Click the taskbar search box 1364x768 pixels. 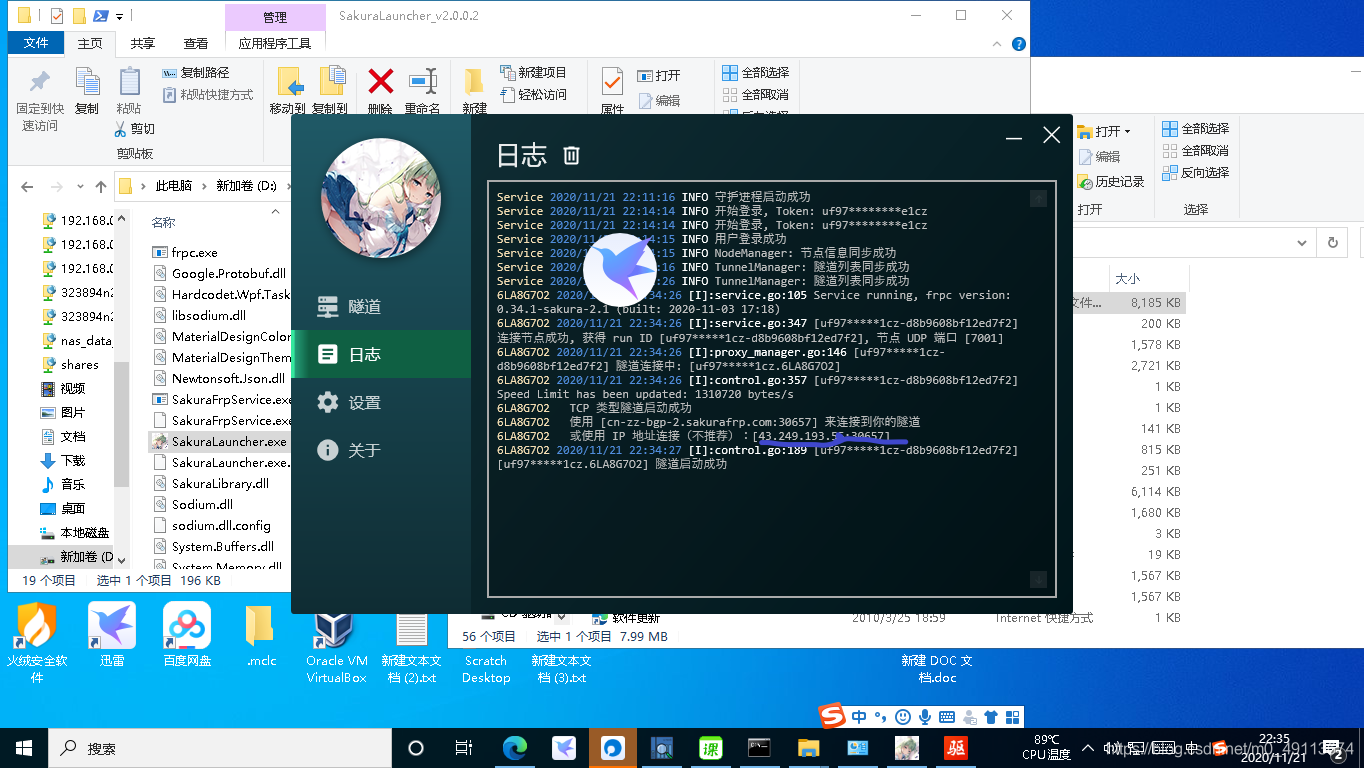tap(220, 747)
